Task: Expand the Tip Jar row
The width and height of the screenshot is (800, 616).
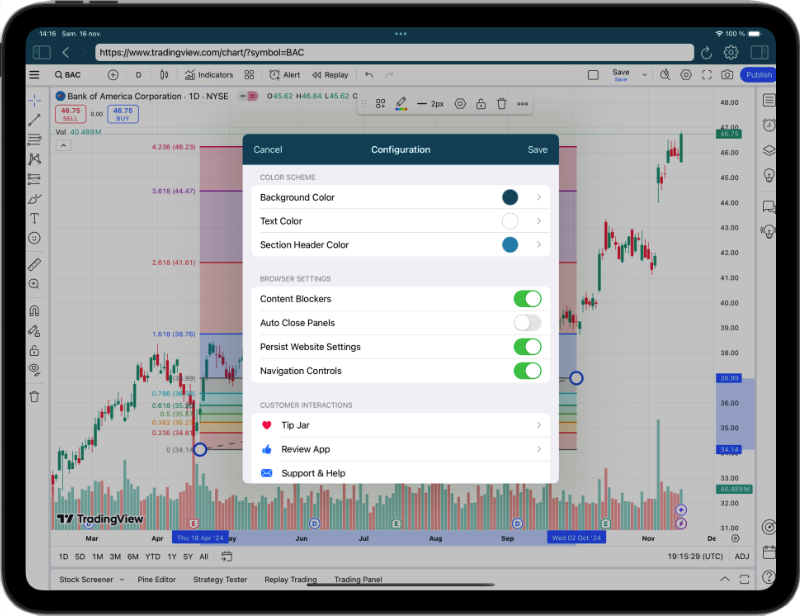Action: (400, 425)
